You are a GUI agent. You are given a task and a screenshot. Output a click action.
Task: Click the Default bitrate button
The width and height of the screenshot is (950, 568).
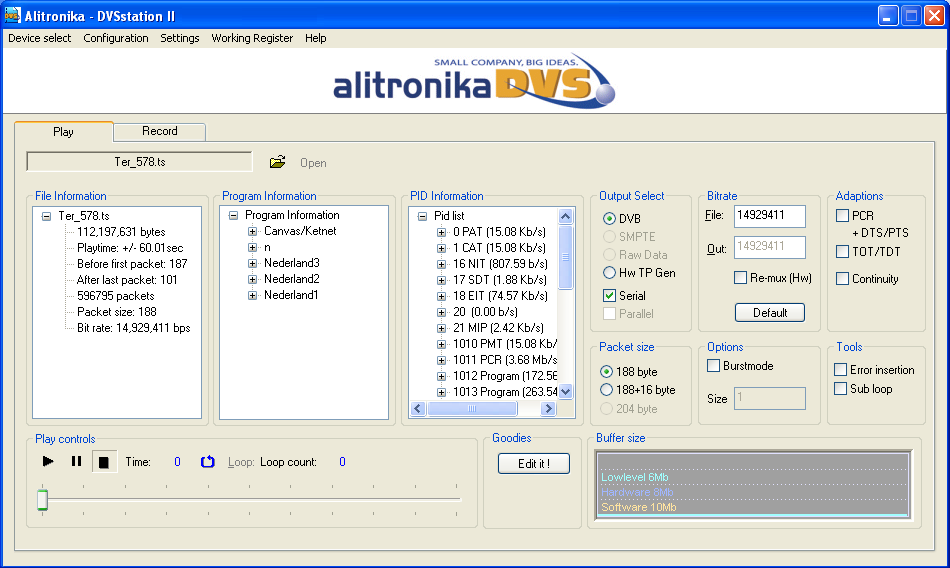[770, 313]
